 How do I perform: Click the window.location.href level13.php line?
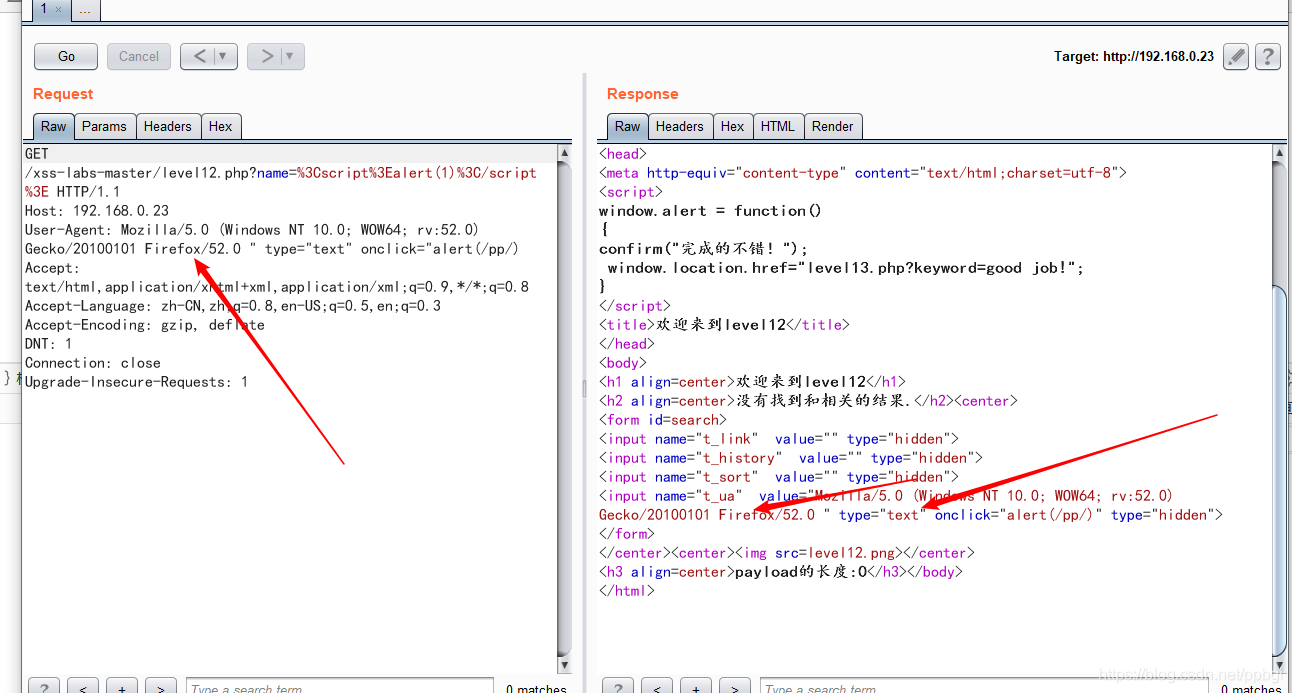[846, 268]
